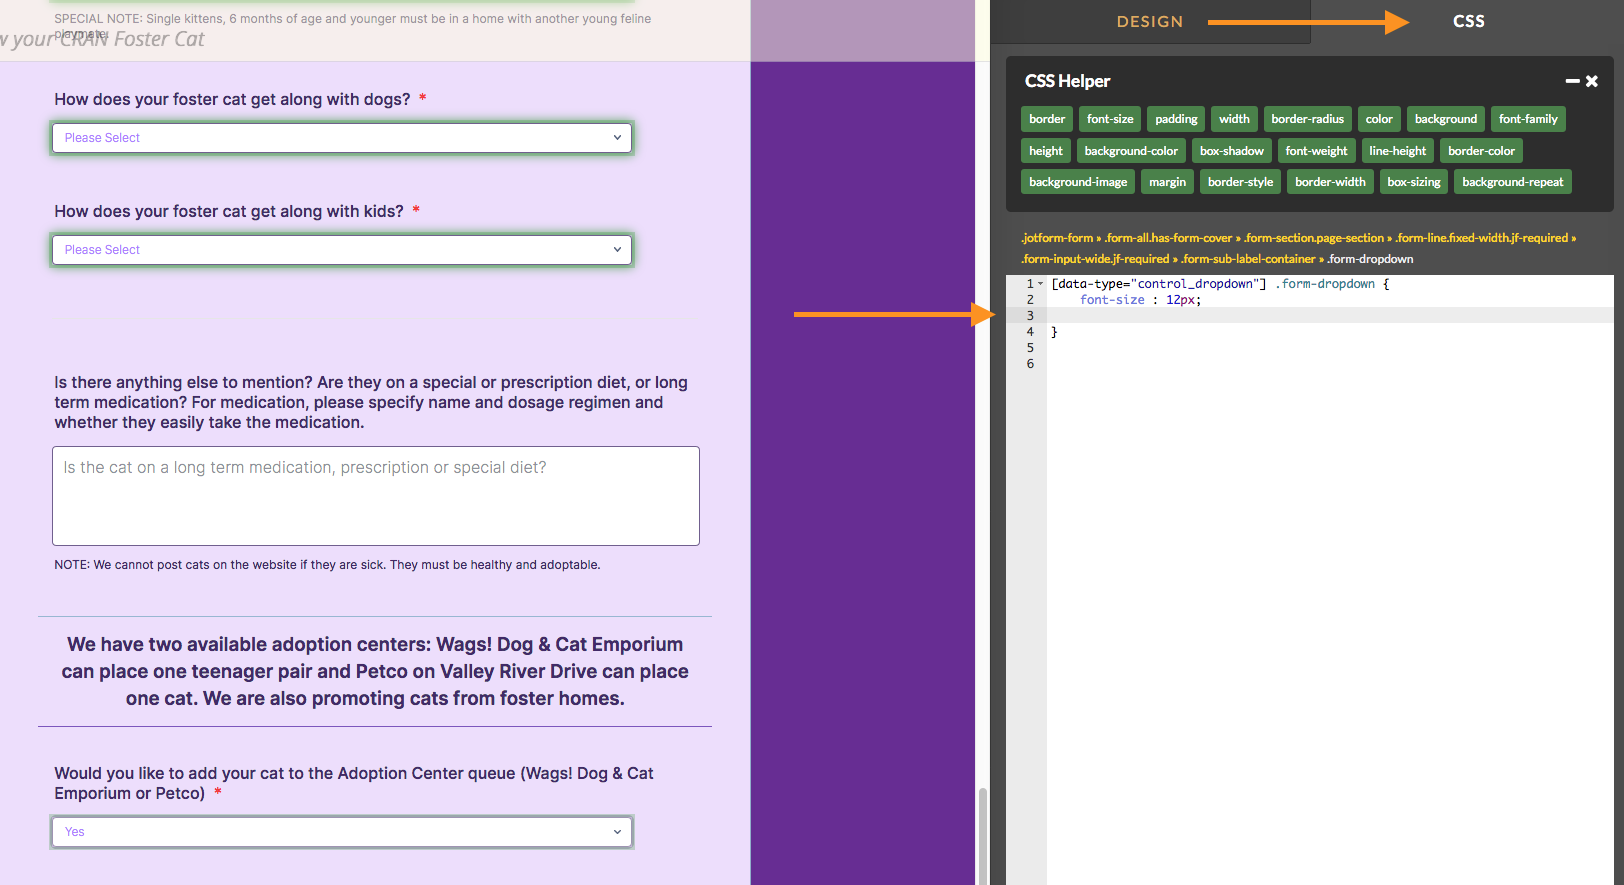Image resolution: width=1624 pixels, height=885 pixels.
Task: Place cursor on empty line 3 of editor
Action: [1300, 316]
